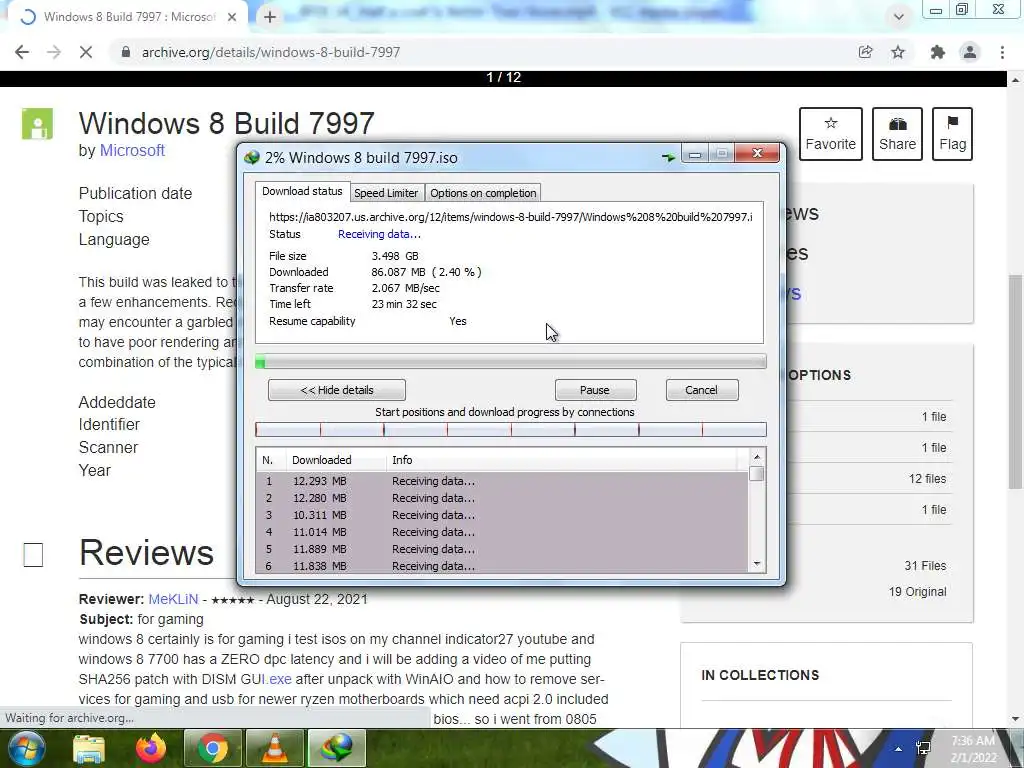
Task: Click the 12 files download option
Action: [927, 479]
